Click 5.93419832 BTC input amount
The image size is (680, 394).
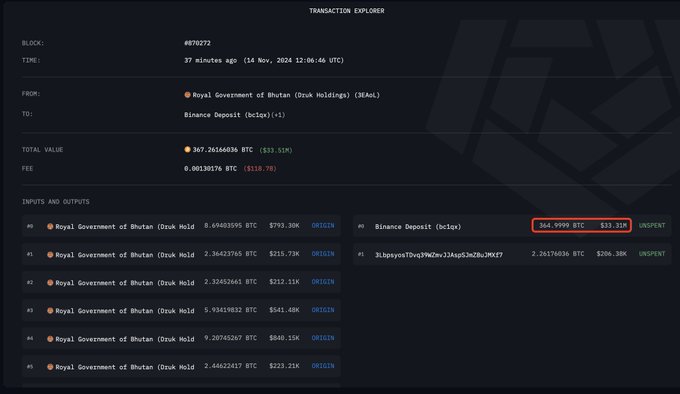coord(231,310)
